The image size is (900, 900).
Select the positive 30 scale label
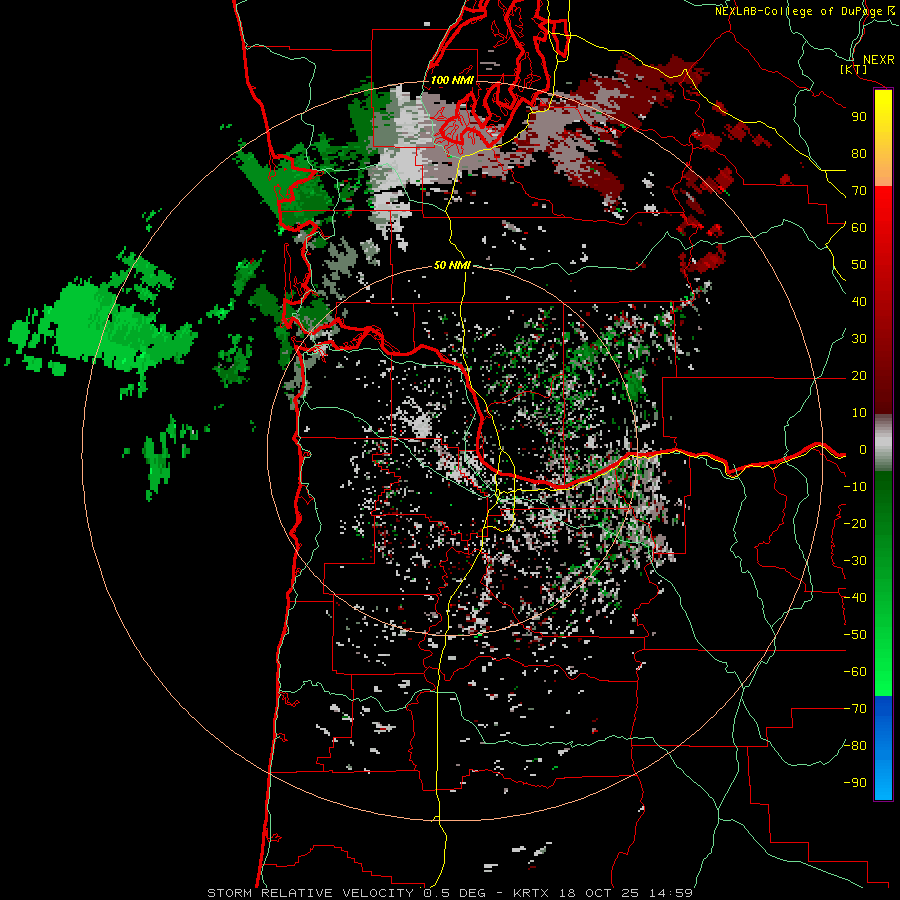[x=859, y=339]
